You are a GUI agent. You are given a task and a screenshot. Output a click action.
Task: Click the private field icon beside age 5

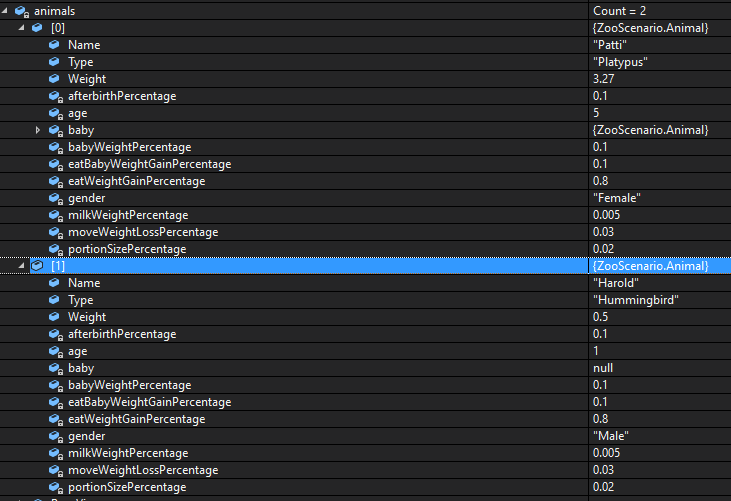56,113
